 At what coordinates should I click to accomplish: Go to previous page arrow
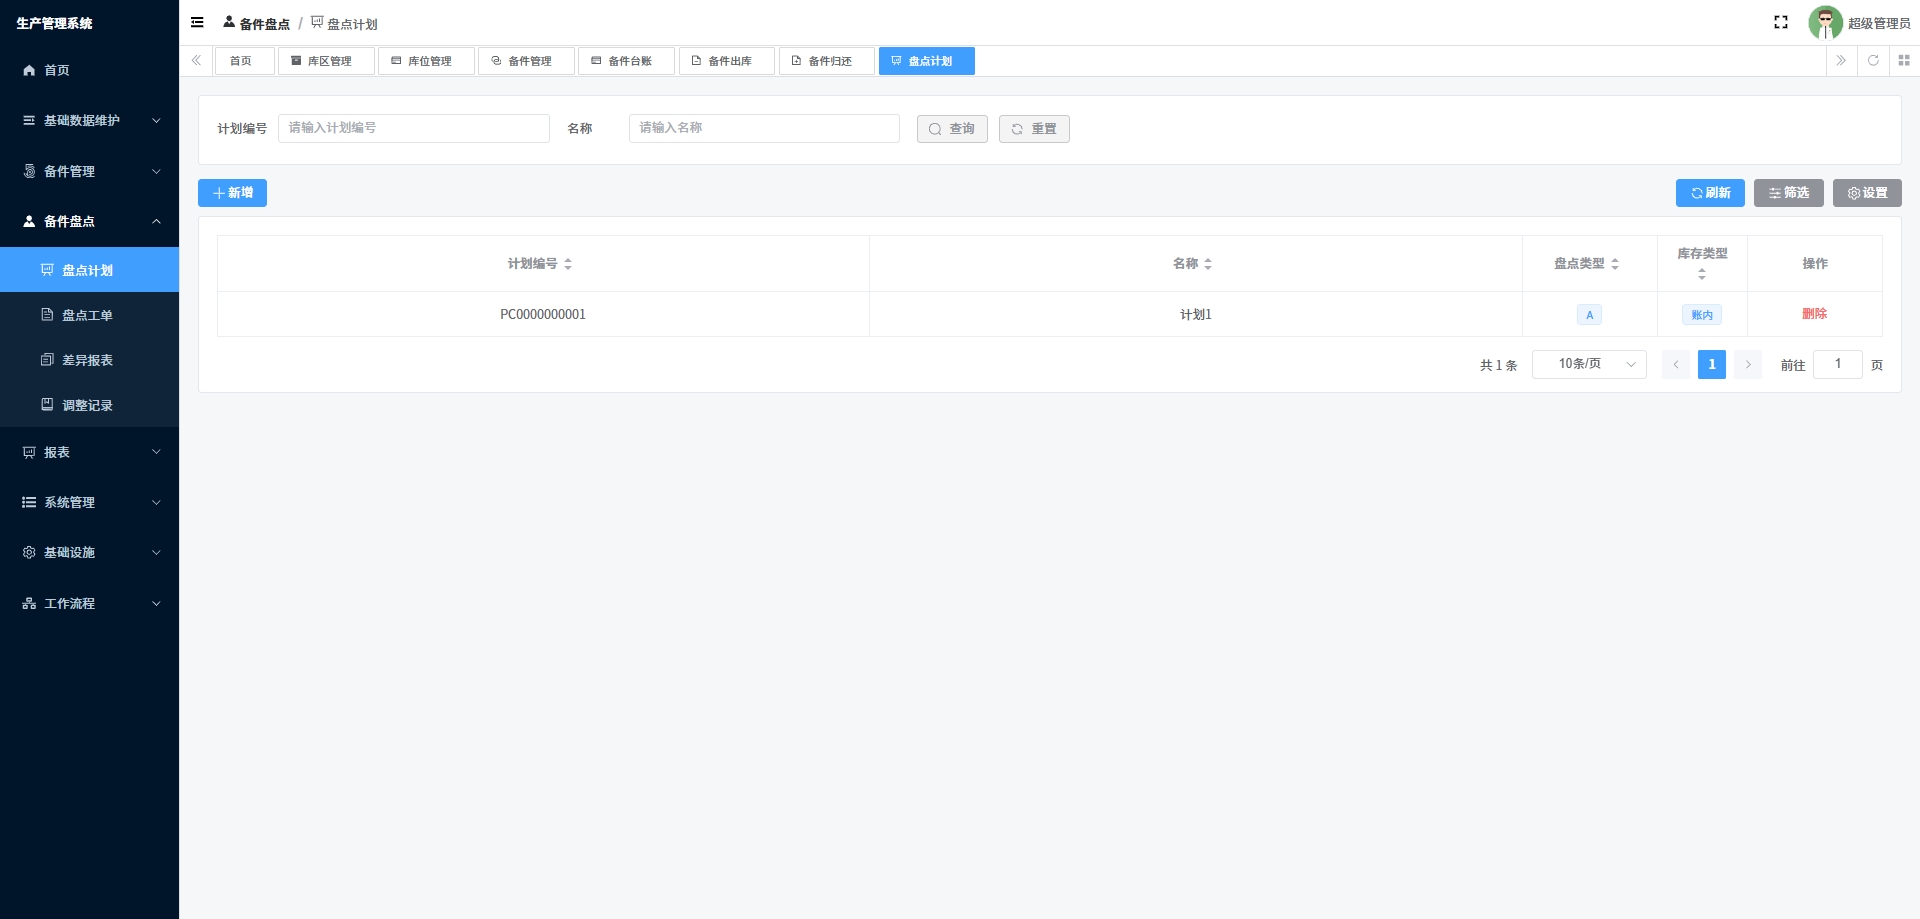[1676, 365]
